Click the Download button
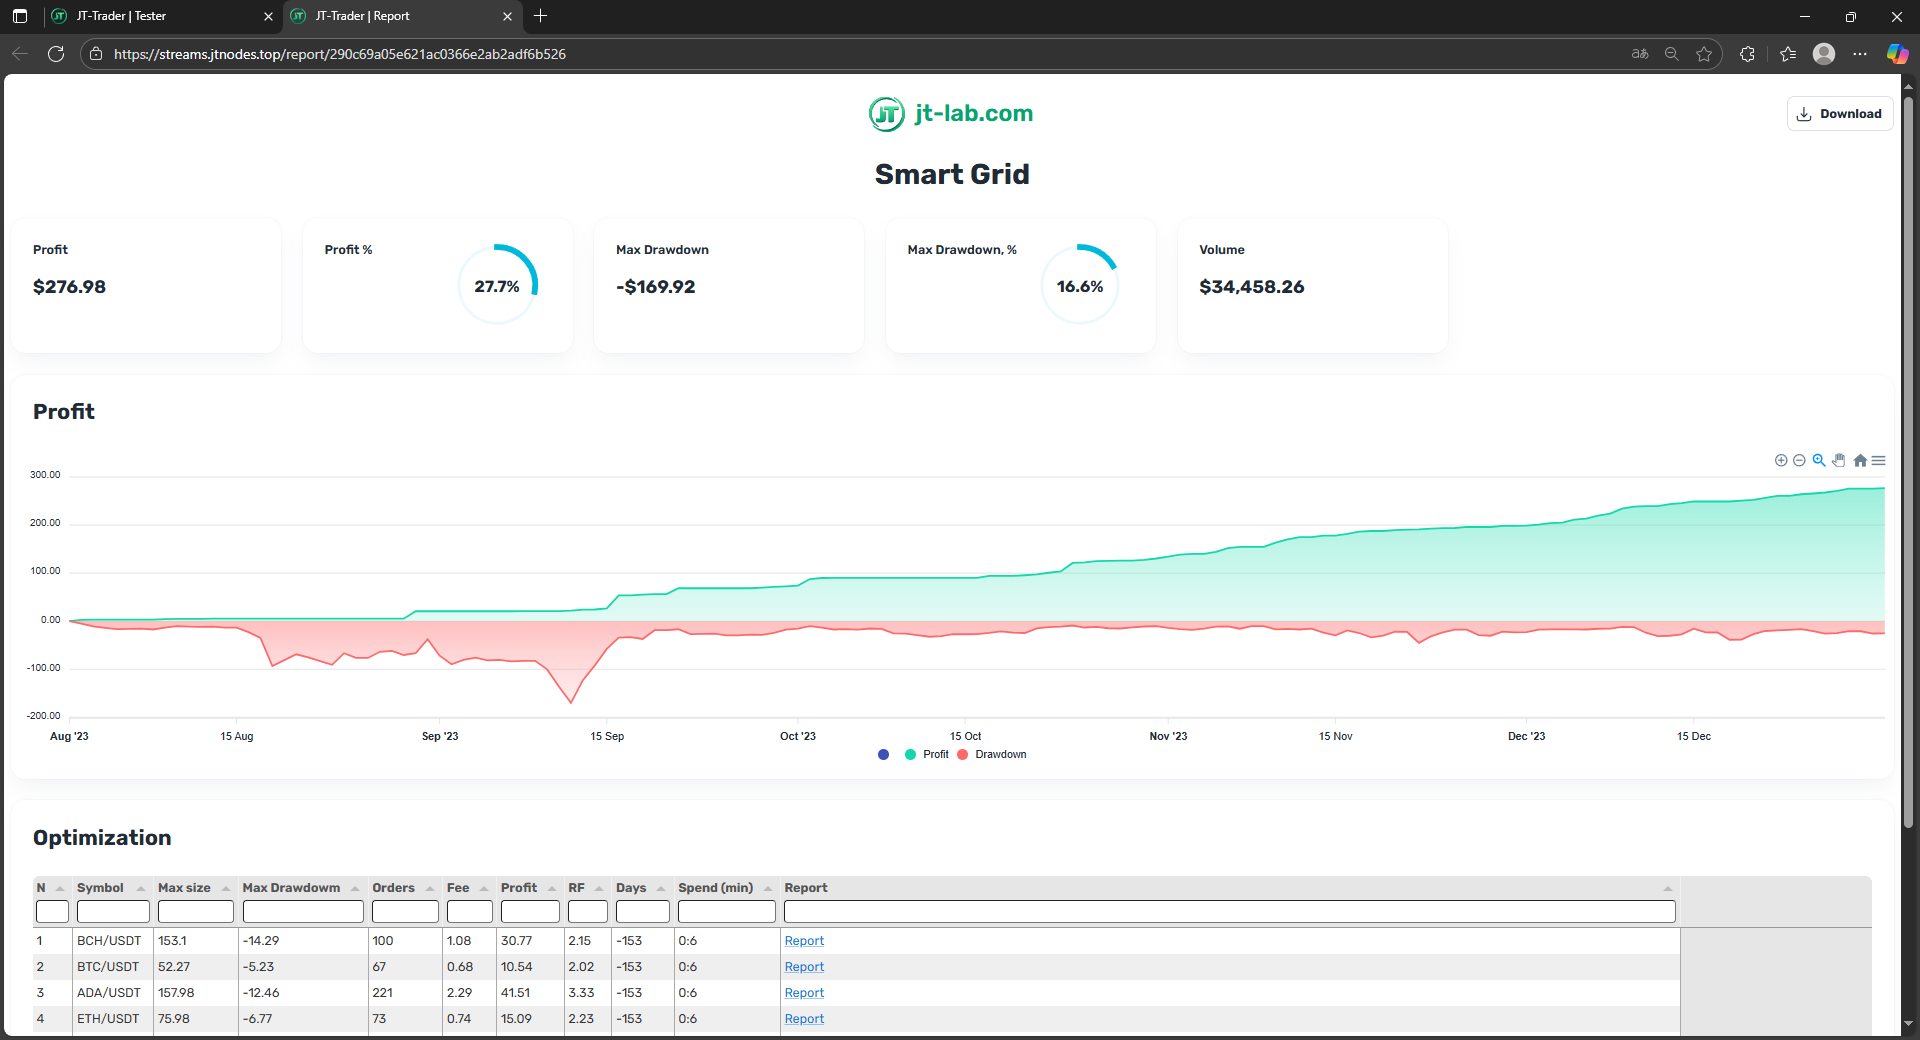 [1839, 114]
